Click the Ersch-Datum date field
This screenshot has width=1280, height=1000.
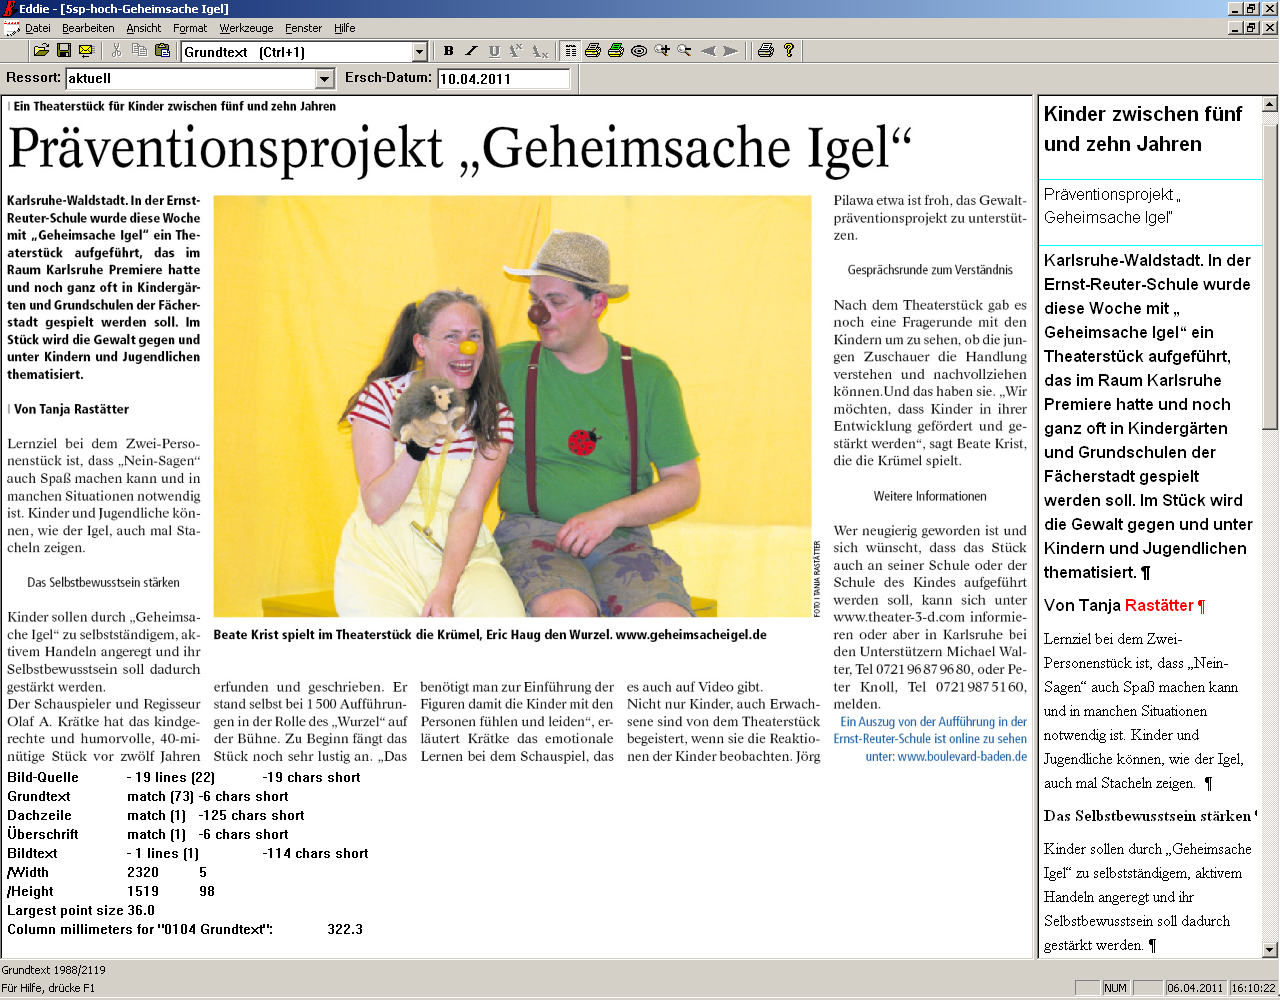click(x=504, y=78)
